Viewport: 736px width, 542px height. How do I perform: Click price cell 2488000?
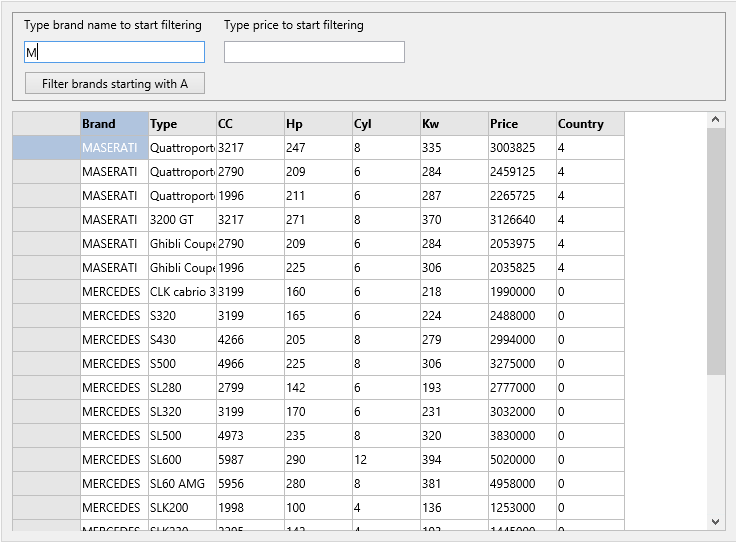pos(523,316)
